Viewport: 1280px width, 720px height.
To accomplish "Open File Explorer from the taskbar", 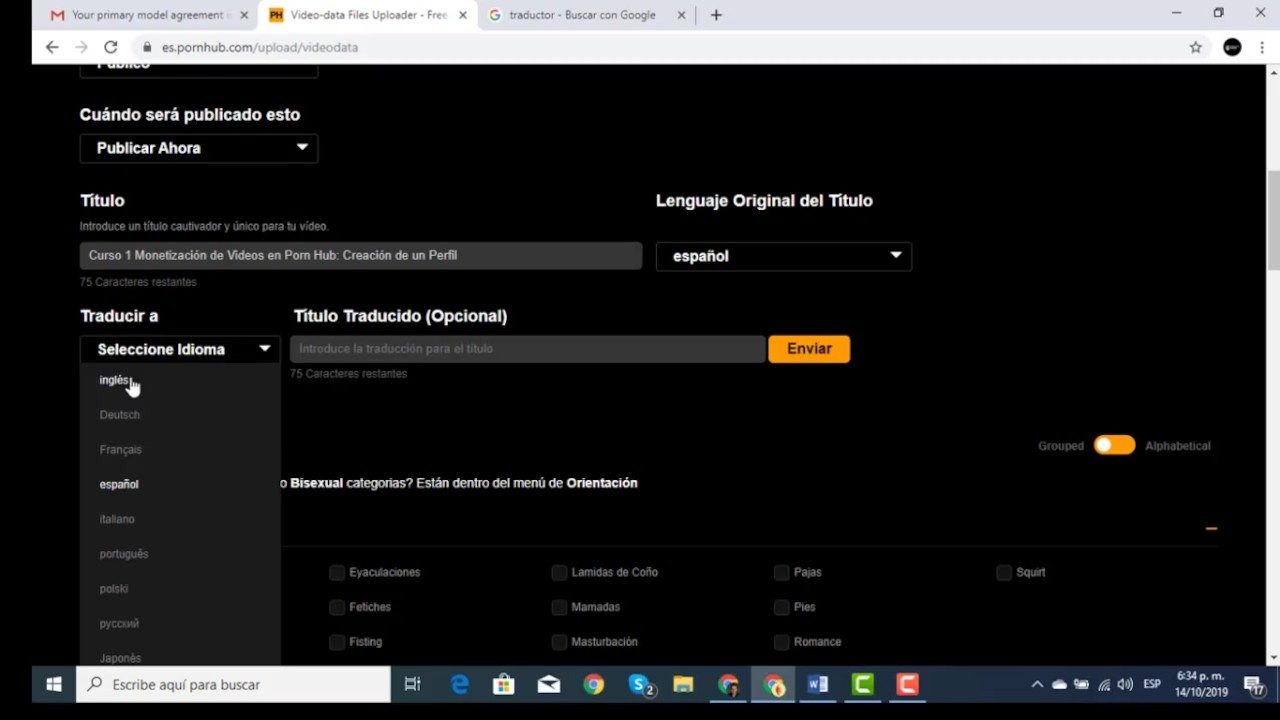I will (683, 685).
